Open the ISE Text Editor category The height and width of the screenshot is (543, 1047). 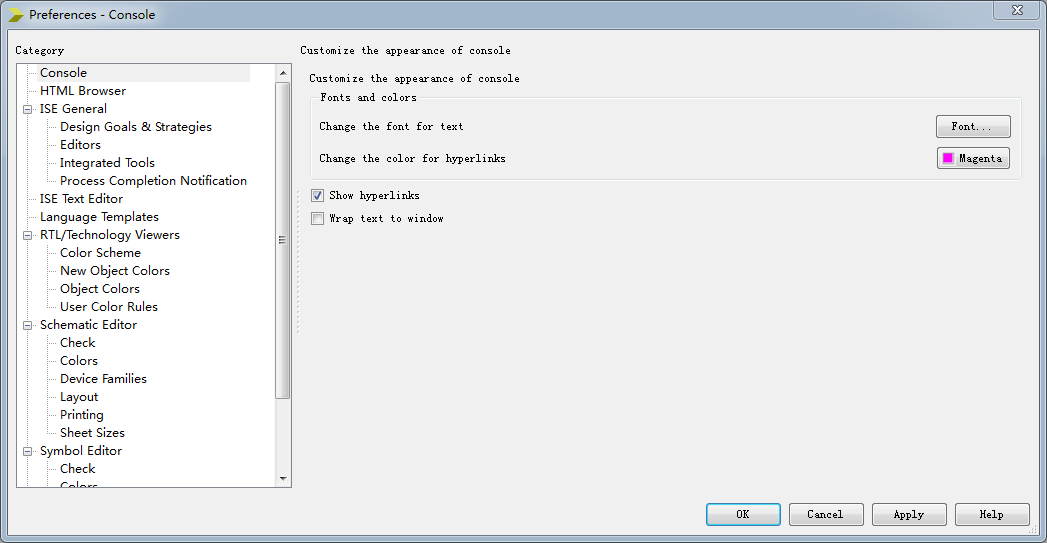(x=81, y=199)
